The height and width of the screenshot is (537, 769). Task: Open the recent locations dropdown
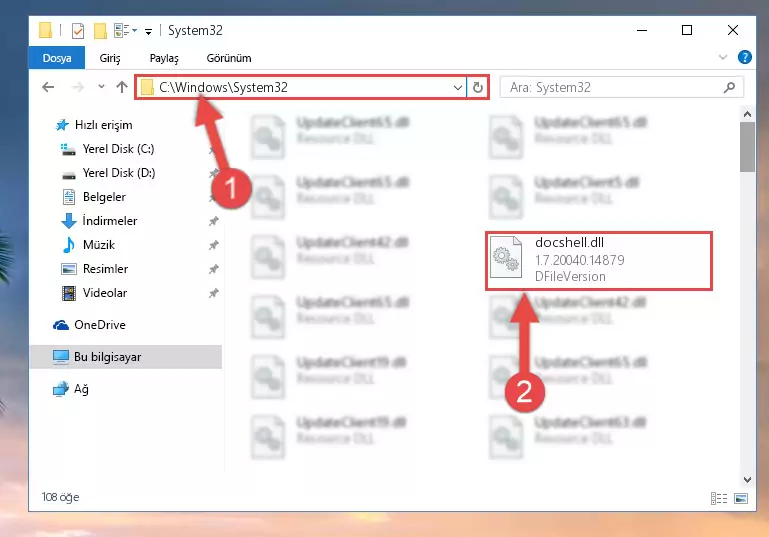point(101,87)
